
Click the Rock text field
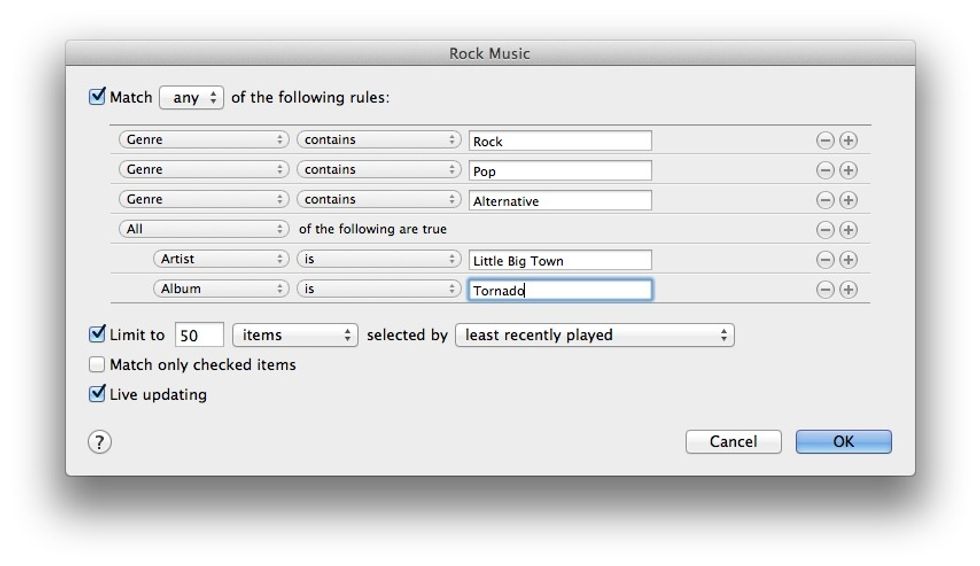pyautogui.click(x=560, y=141)
